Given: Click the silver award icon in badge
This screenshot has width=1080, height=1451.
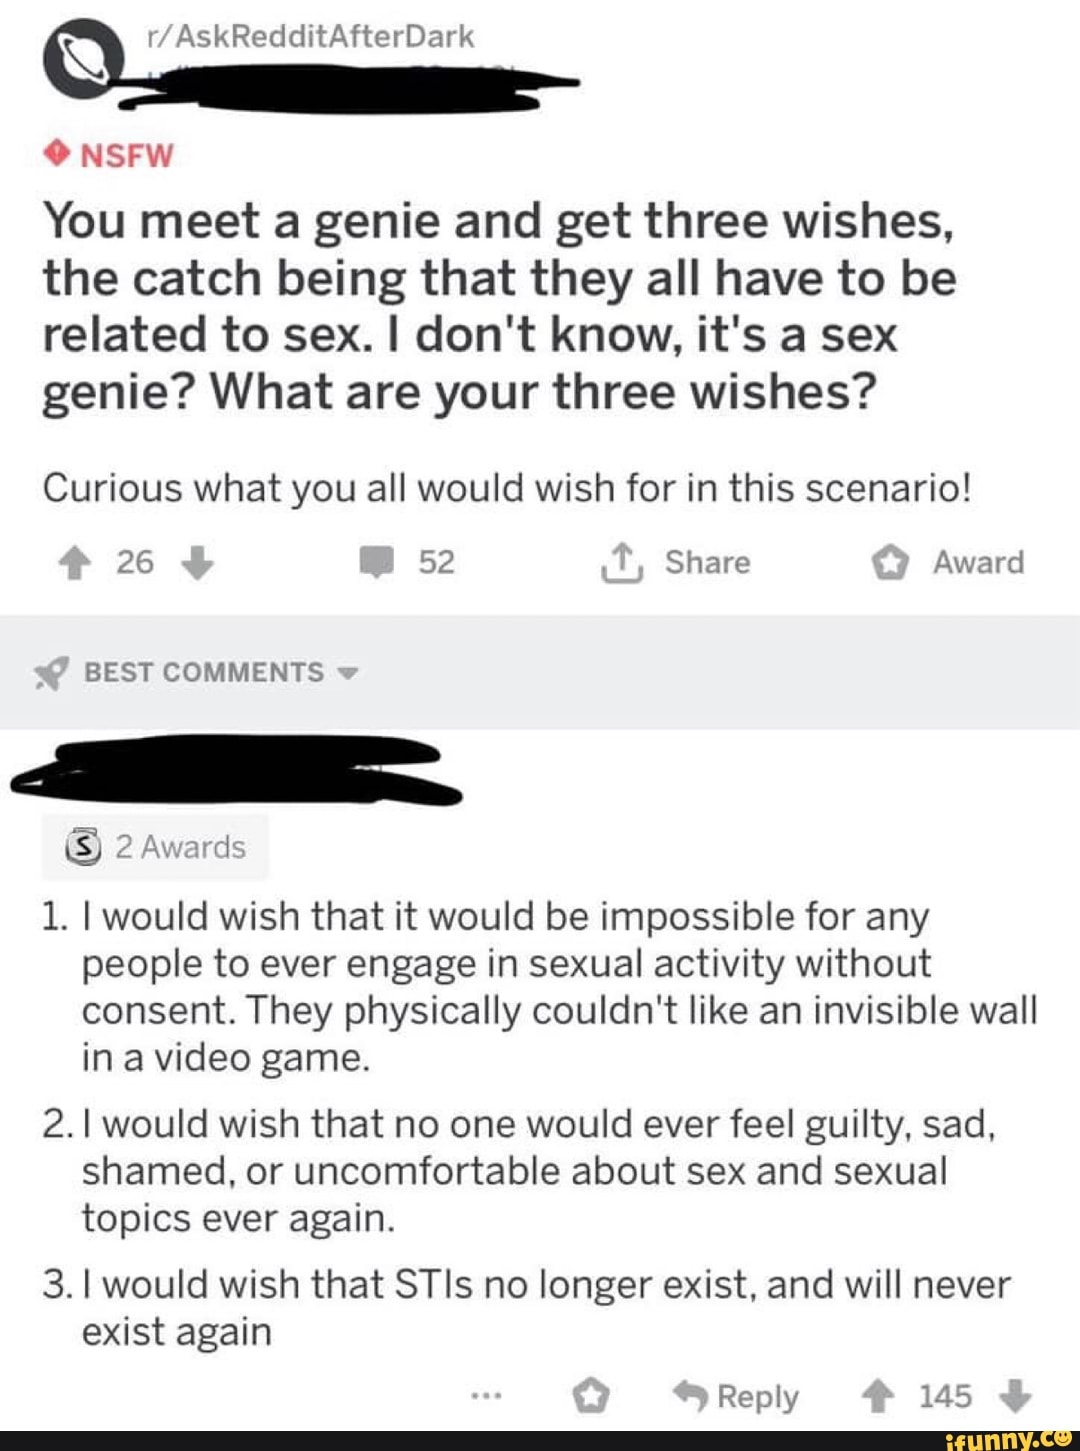Looking at the screenshot, I should pyautogui.click(x=83, y=848).
